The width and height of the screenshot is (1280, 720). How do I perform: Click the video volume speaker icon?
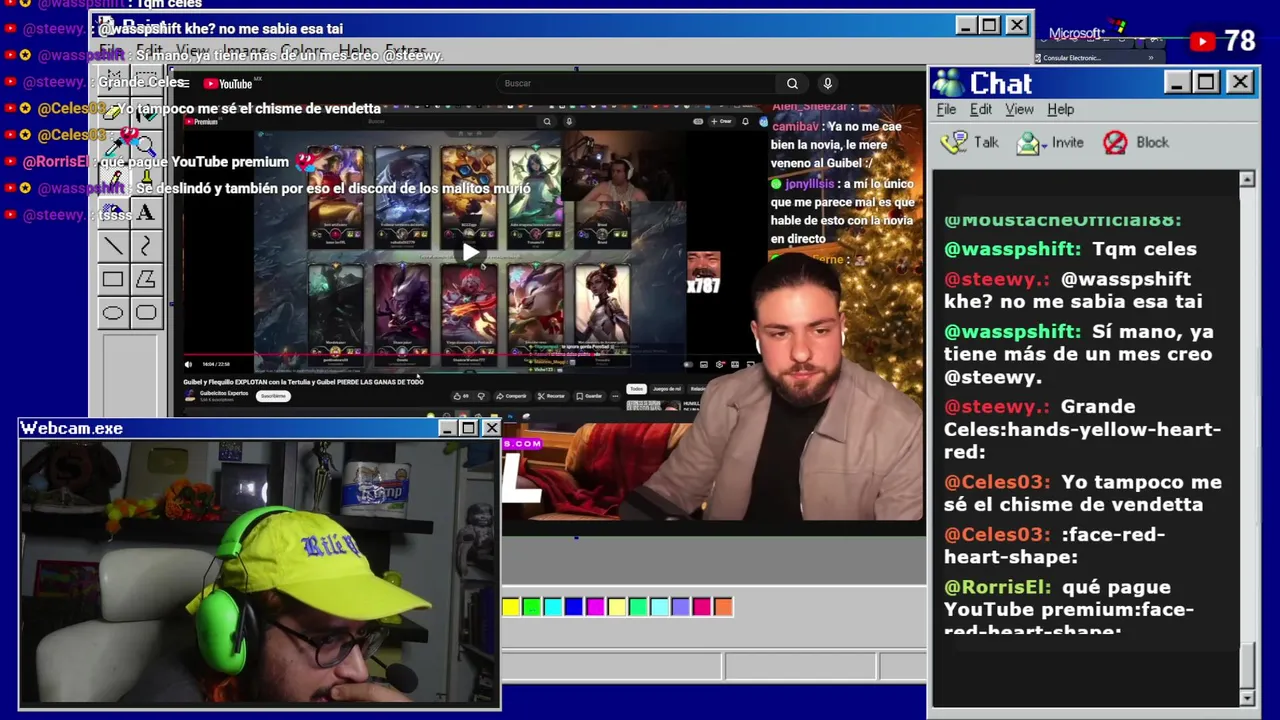click(x=188, y=364)
